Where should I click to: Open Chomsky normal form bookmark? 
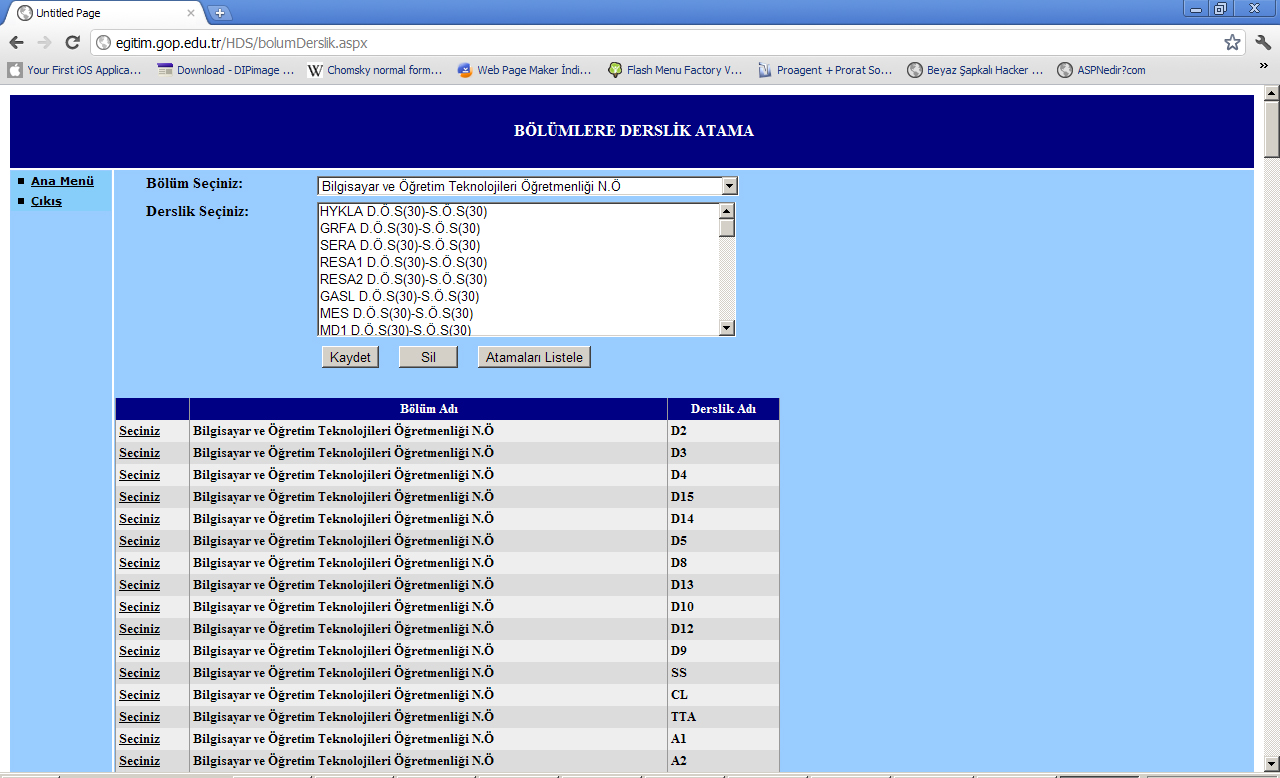click(374, 70)
